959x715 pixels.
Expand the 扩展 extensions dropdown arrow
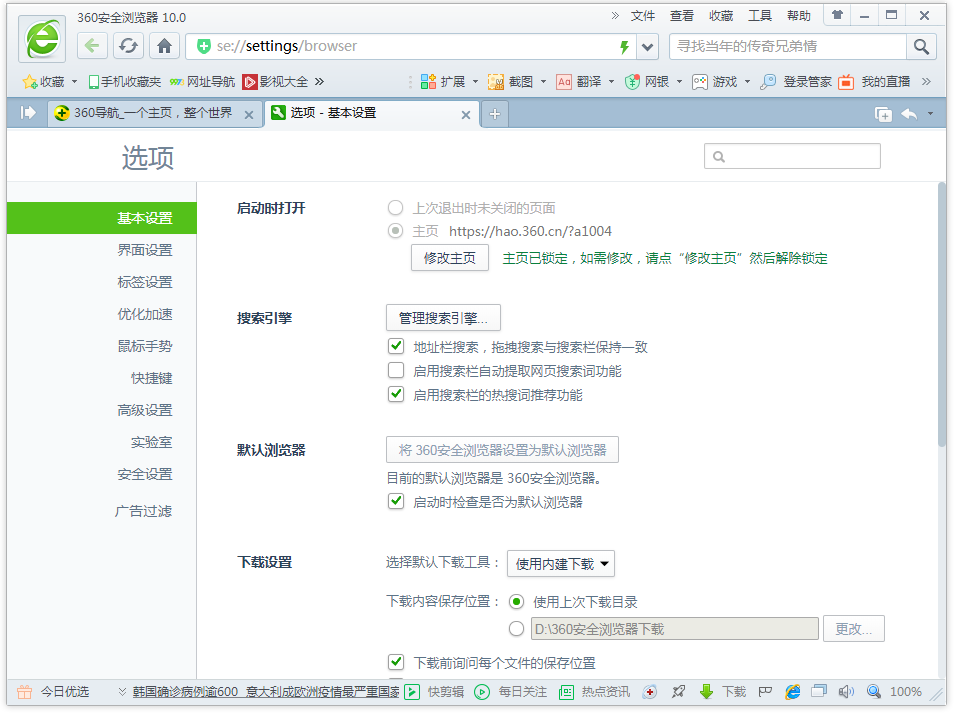coord(475,82)
